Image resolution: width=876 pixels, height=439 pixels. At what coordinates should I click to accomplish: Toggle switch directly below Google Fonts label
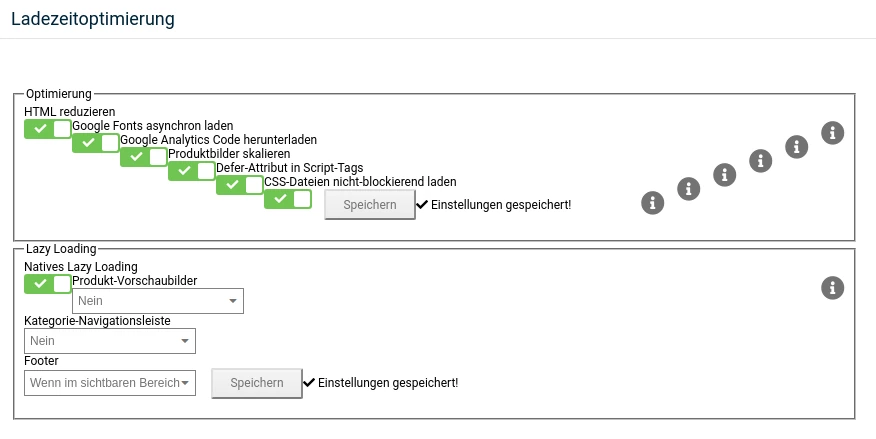point(96,143)
